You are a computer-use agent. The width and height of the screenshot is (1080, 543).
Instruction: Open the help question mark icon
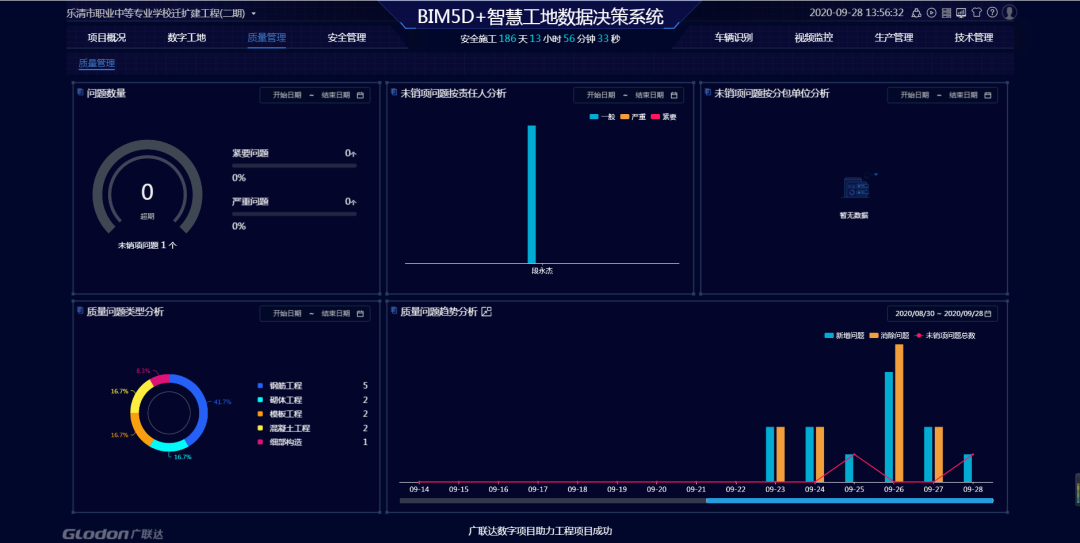click(x=993, y=12)
